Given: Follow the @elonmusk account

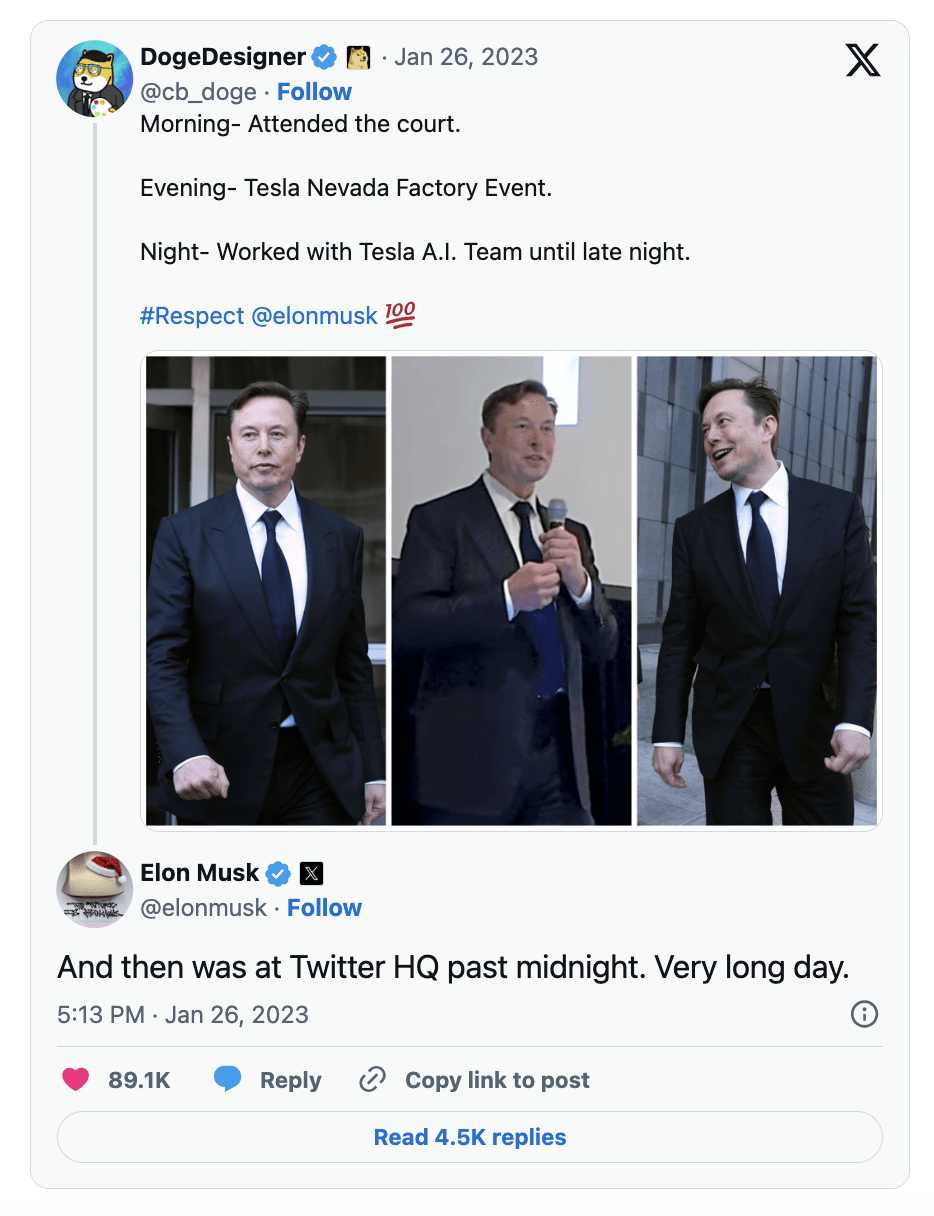Looking at the screenshot, I should (324, 908).
